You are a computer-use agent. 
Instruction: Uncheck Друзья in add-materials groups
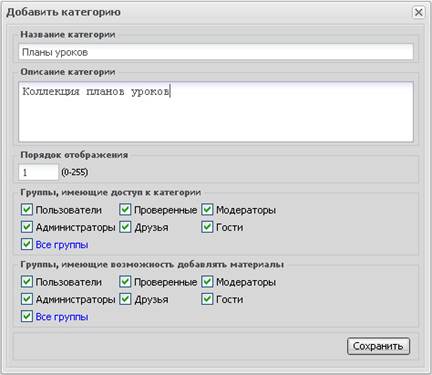[125, 299]
